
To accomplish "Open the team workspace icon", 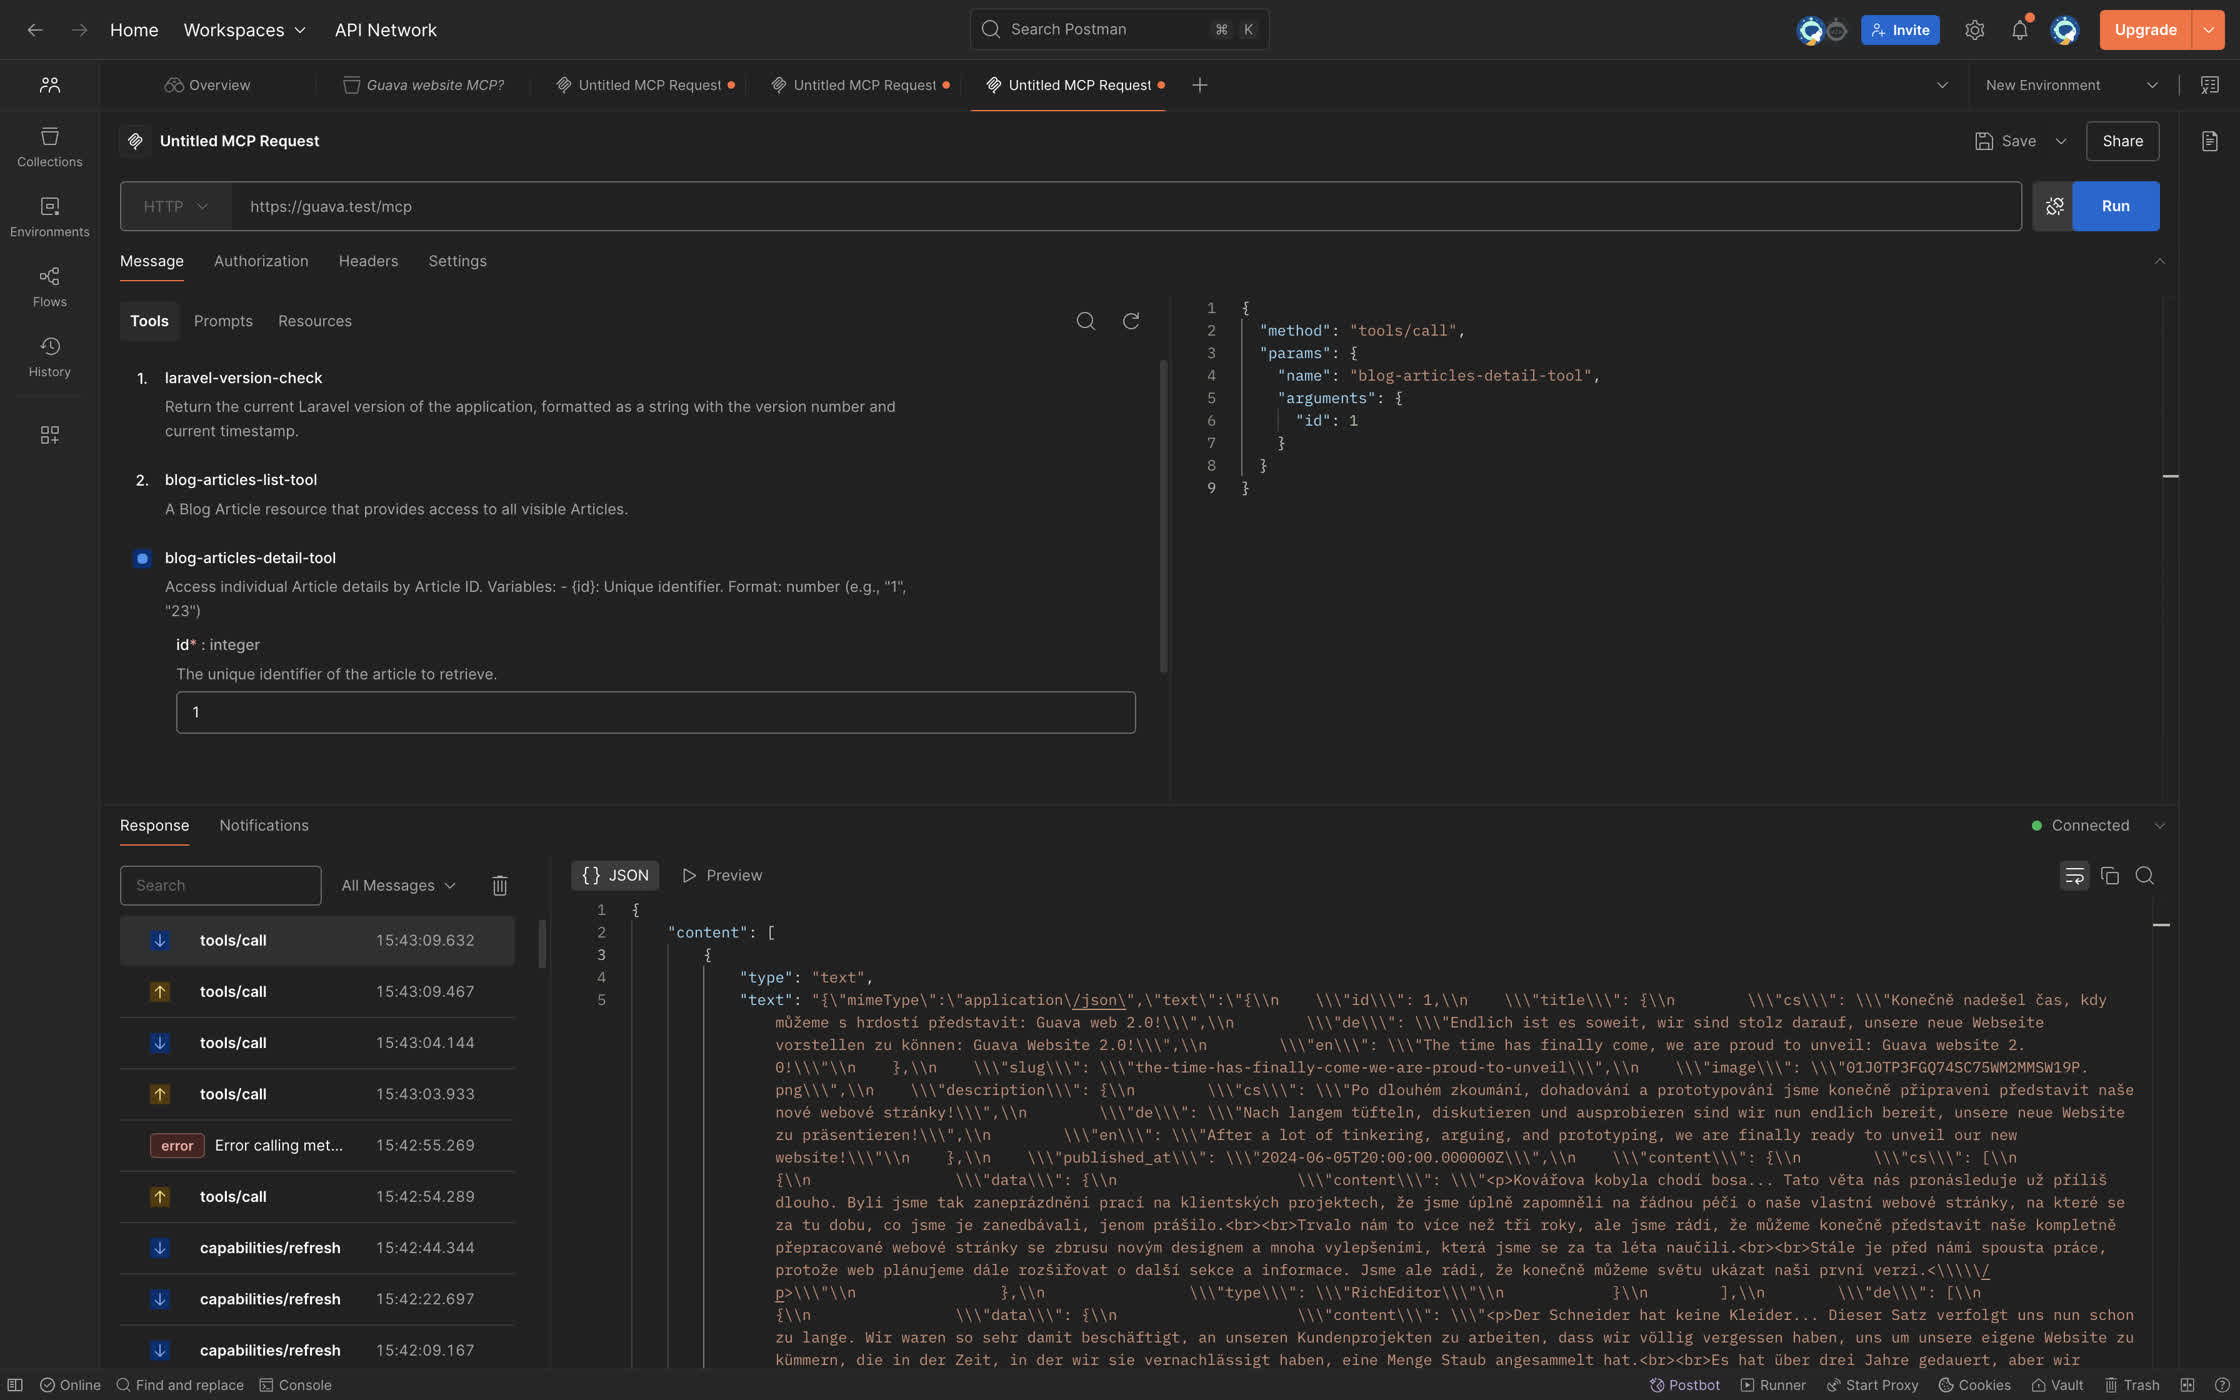I will point(49,85).
